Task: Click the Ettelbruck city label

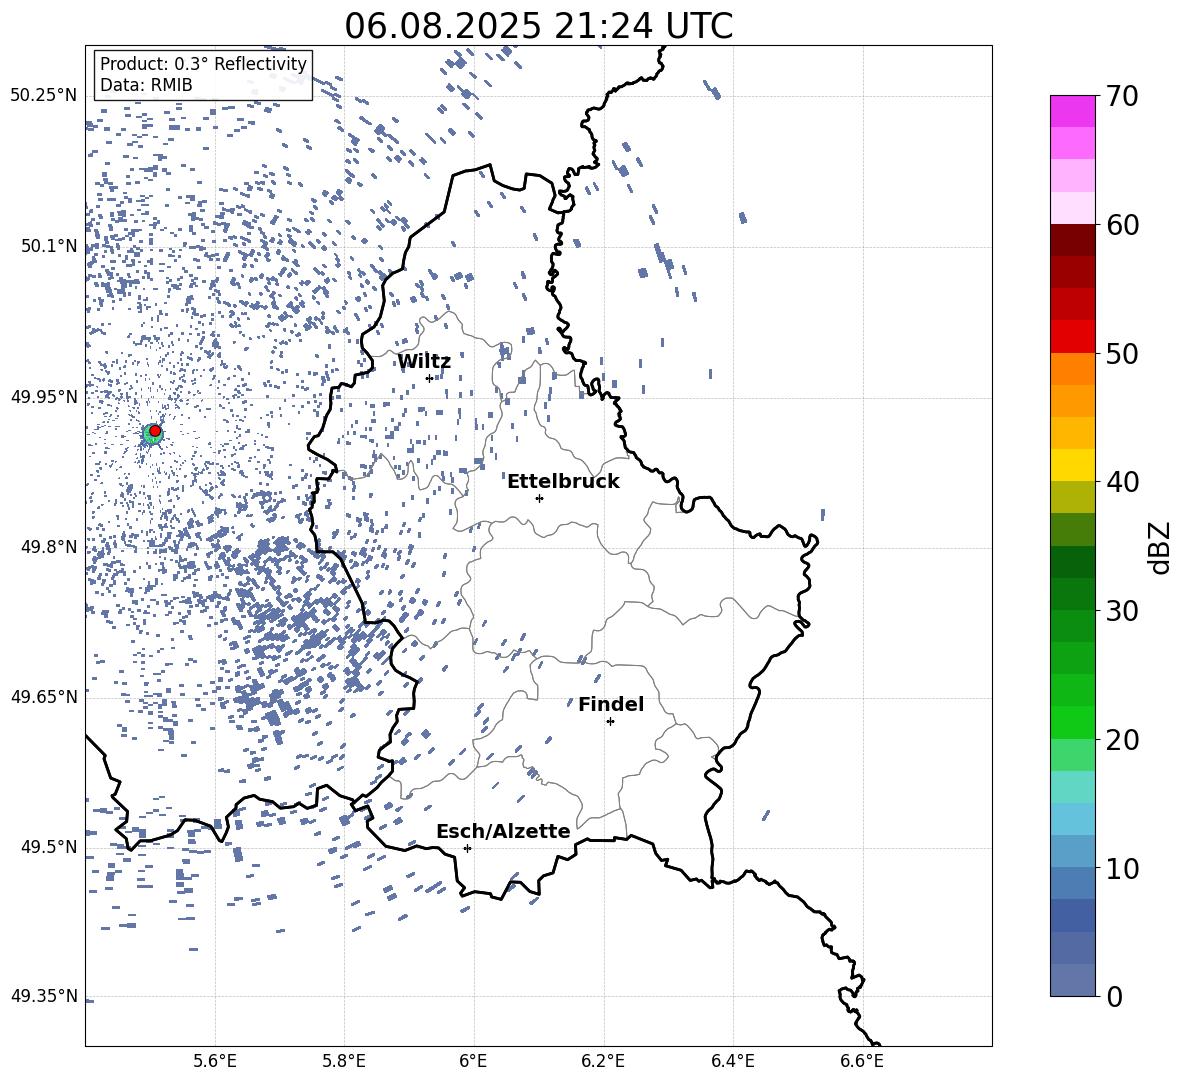Action: [563, 482]
